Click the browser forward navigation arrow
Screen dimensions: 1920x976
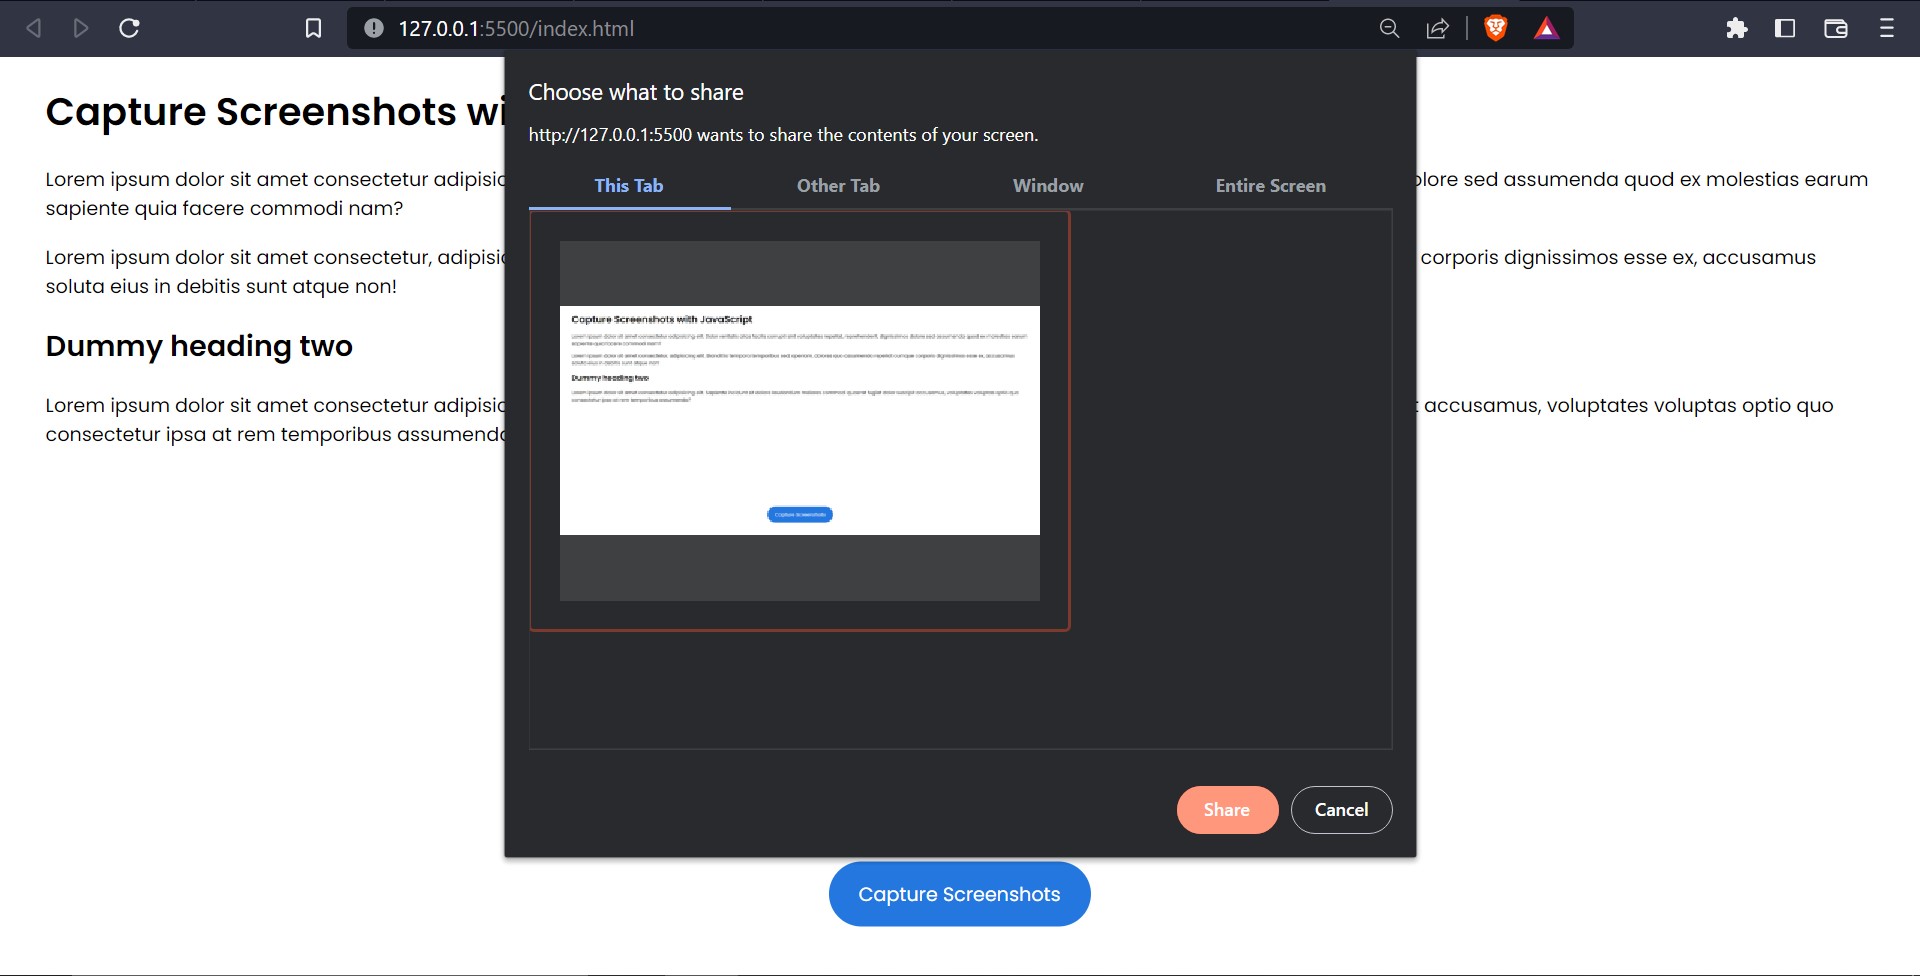click(x=81, y=28)
